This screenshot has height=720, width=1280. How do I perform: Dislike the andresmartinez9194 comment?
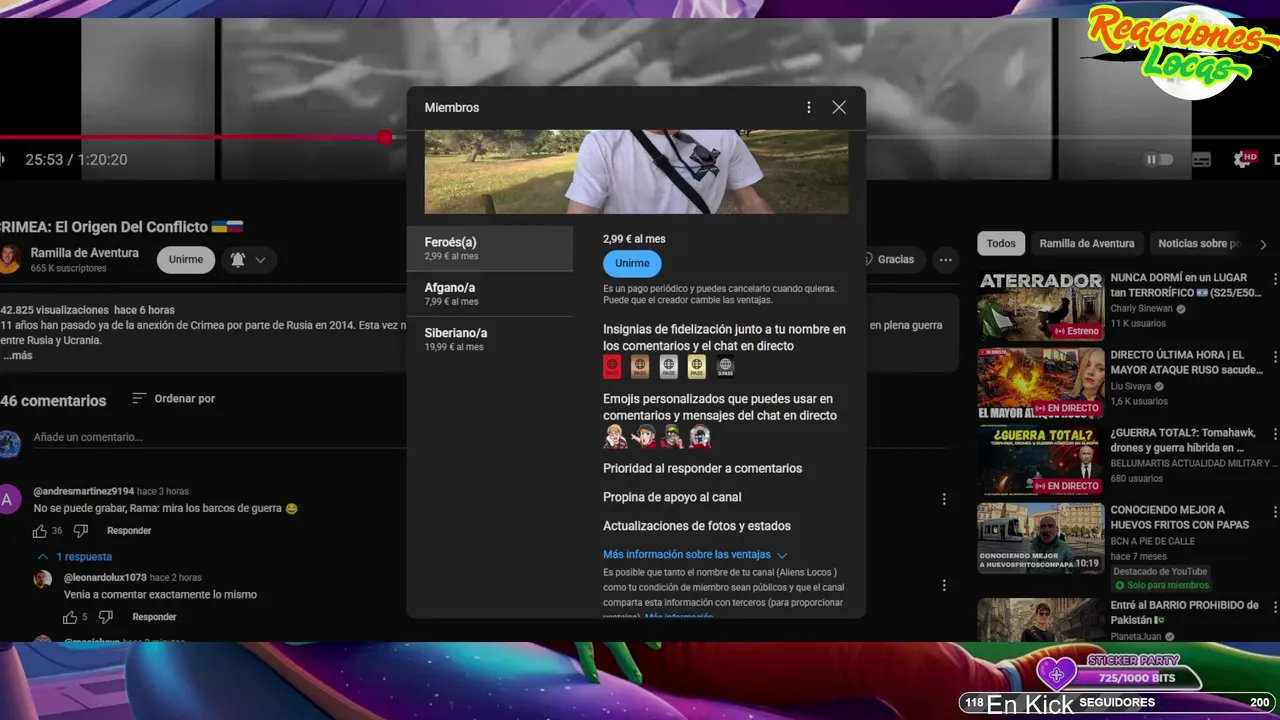pyautogui.click(x=81, y=531)
